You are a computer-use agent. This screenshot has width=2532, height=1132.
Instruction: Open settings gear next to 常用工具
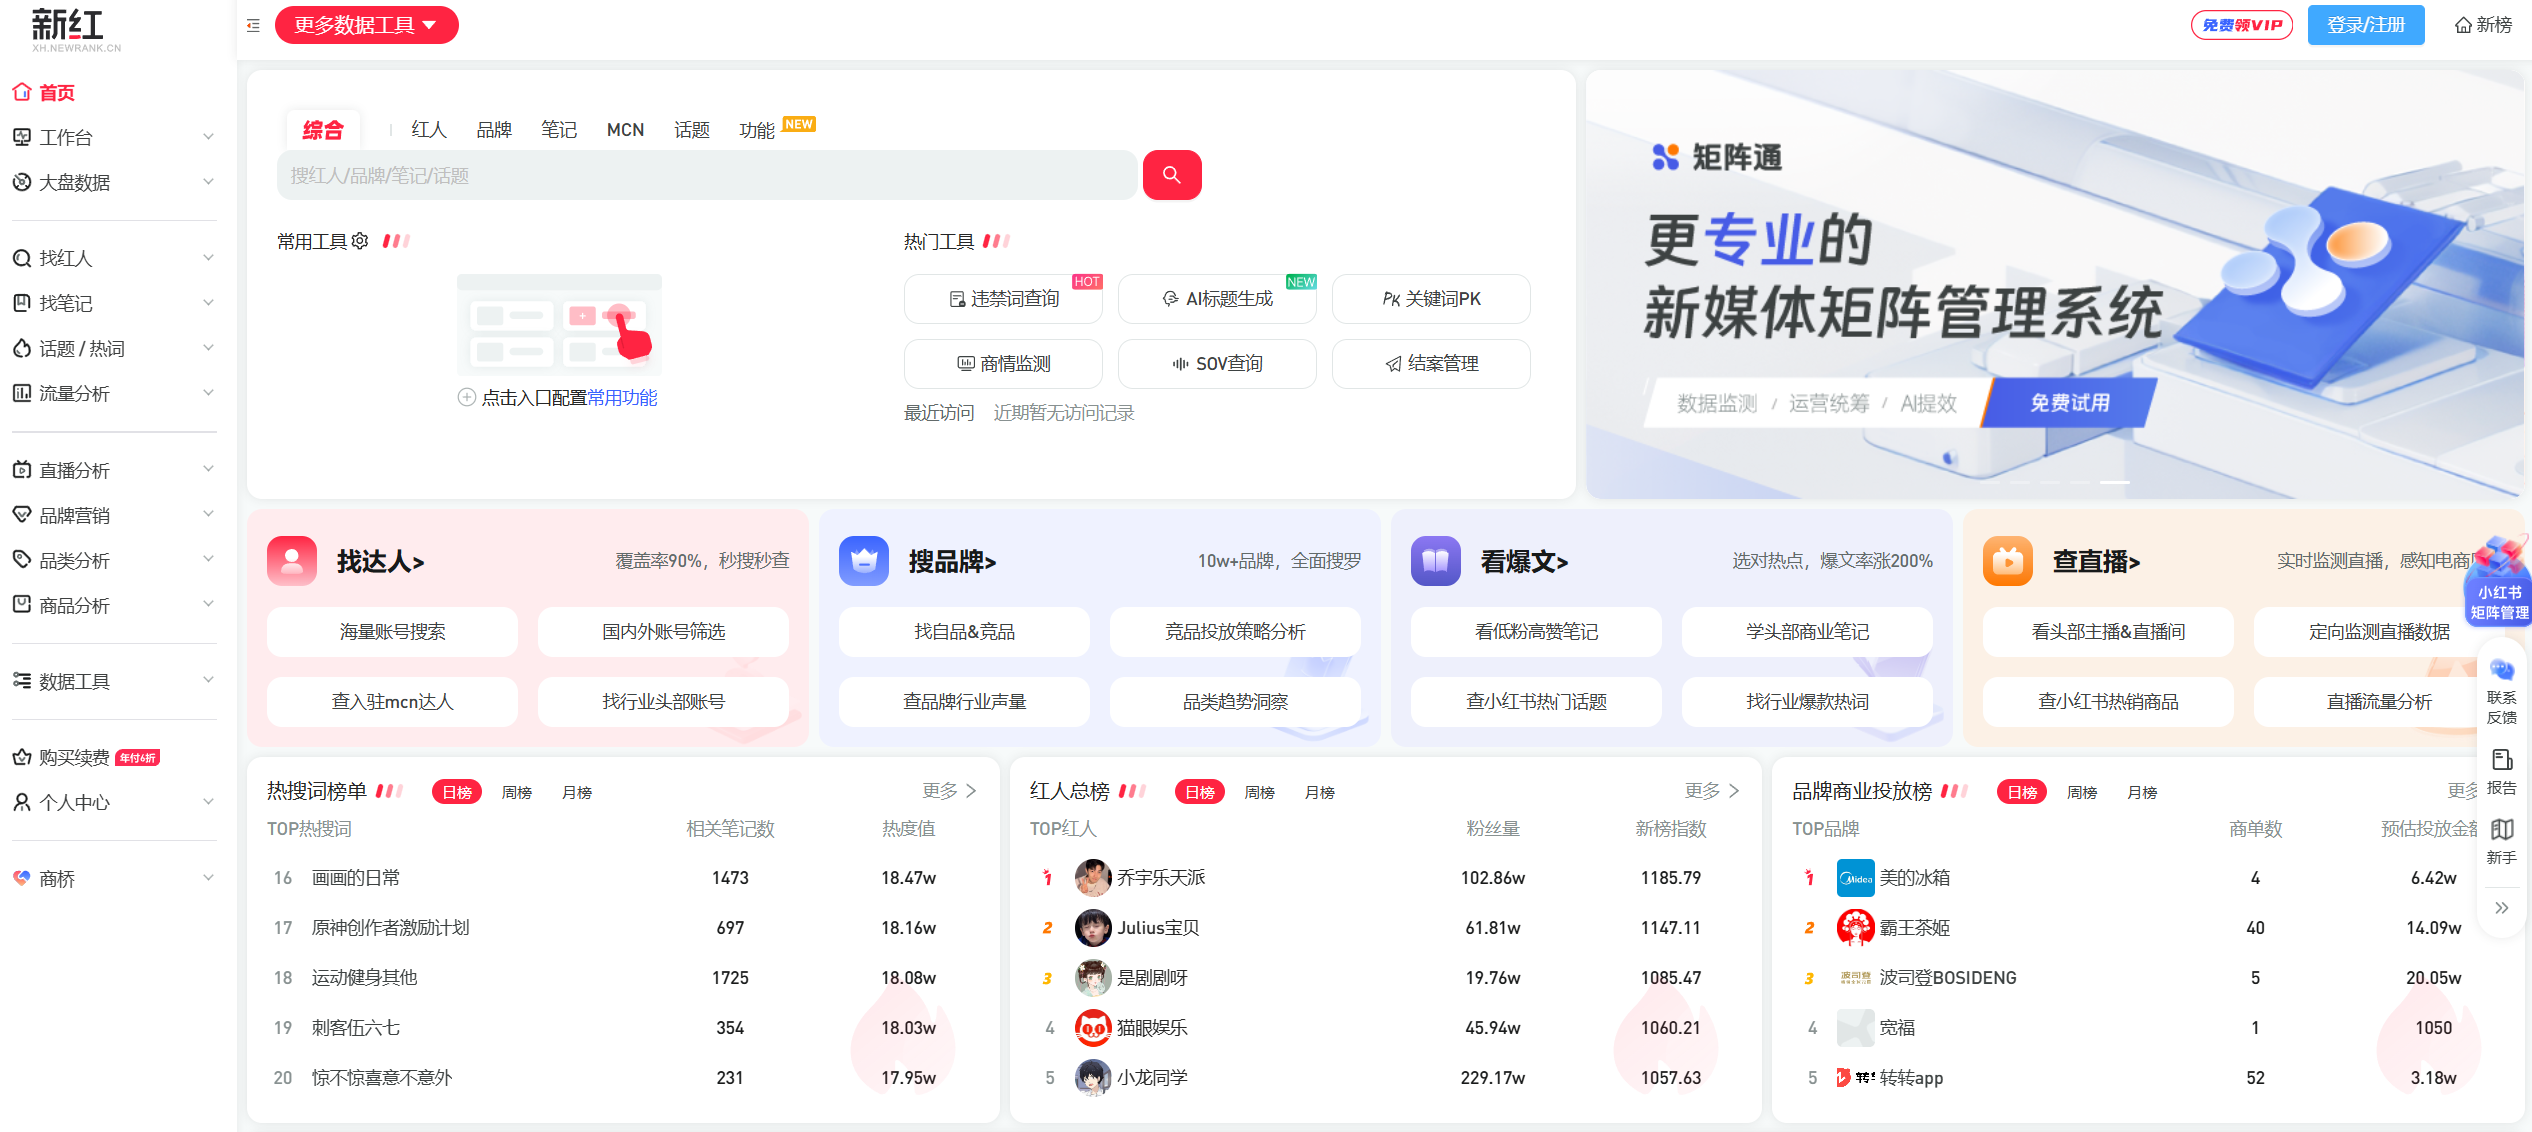tap(360, 241)
